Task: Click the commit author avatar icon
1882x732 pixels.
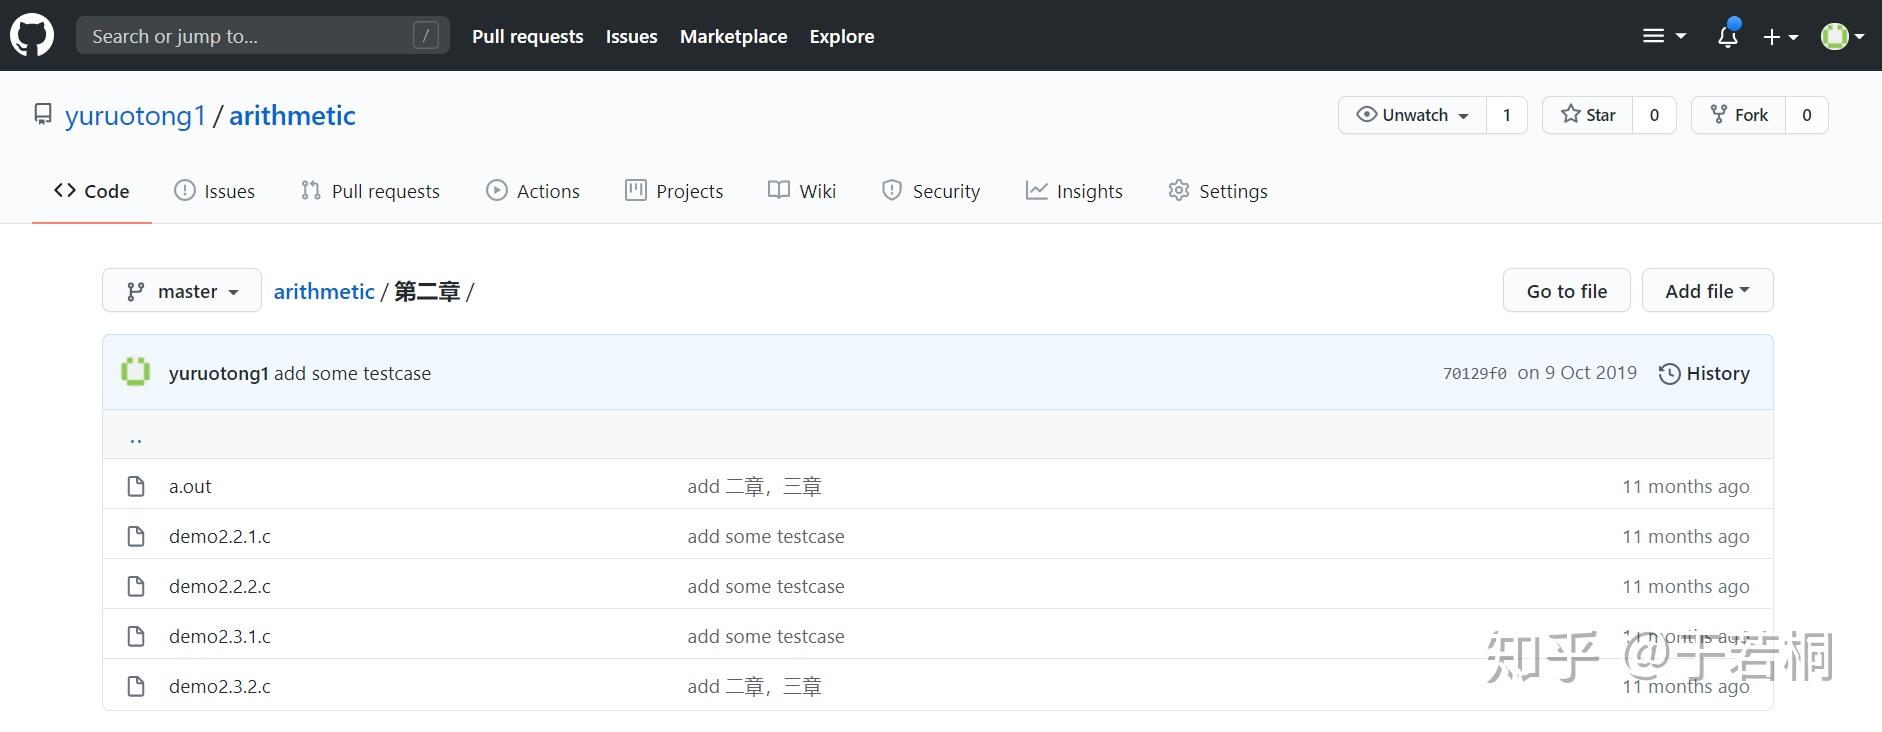Action: 136,372
